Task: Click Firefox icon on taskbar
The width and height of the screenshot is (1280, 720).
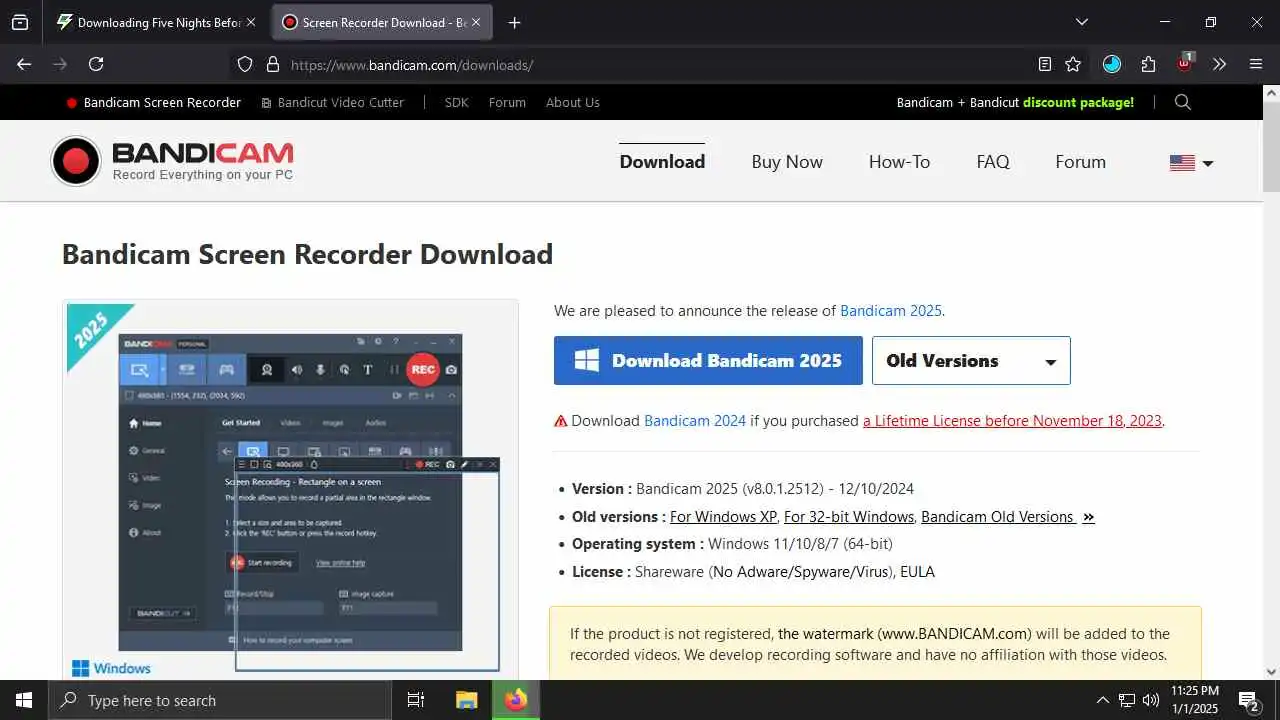Action: tap(516, 700)
